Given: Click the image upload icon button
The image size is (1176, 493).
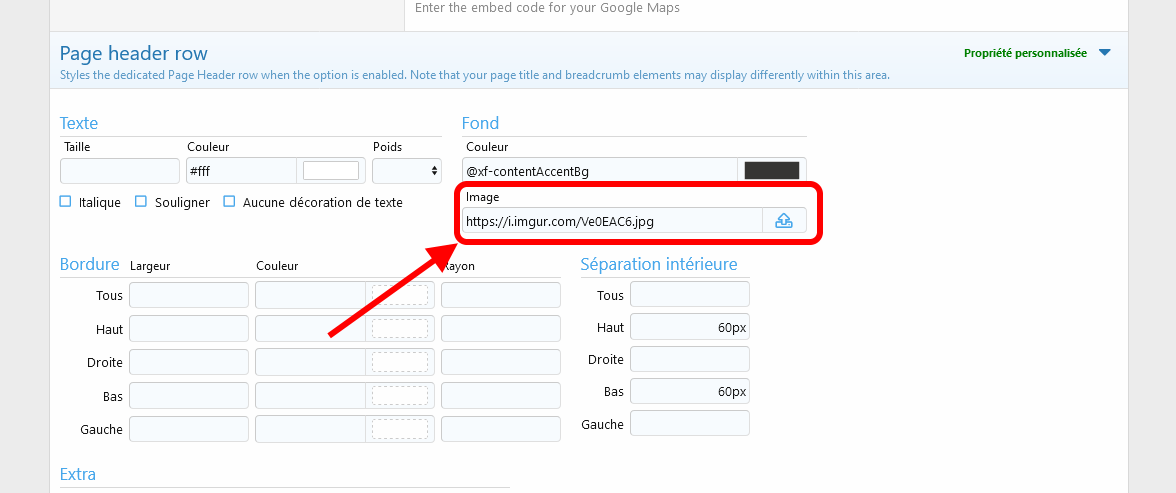Looking at the screenshot, I should point(784,221).
